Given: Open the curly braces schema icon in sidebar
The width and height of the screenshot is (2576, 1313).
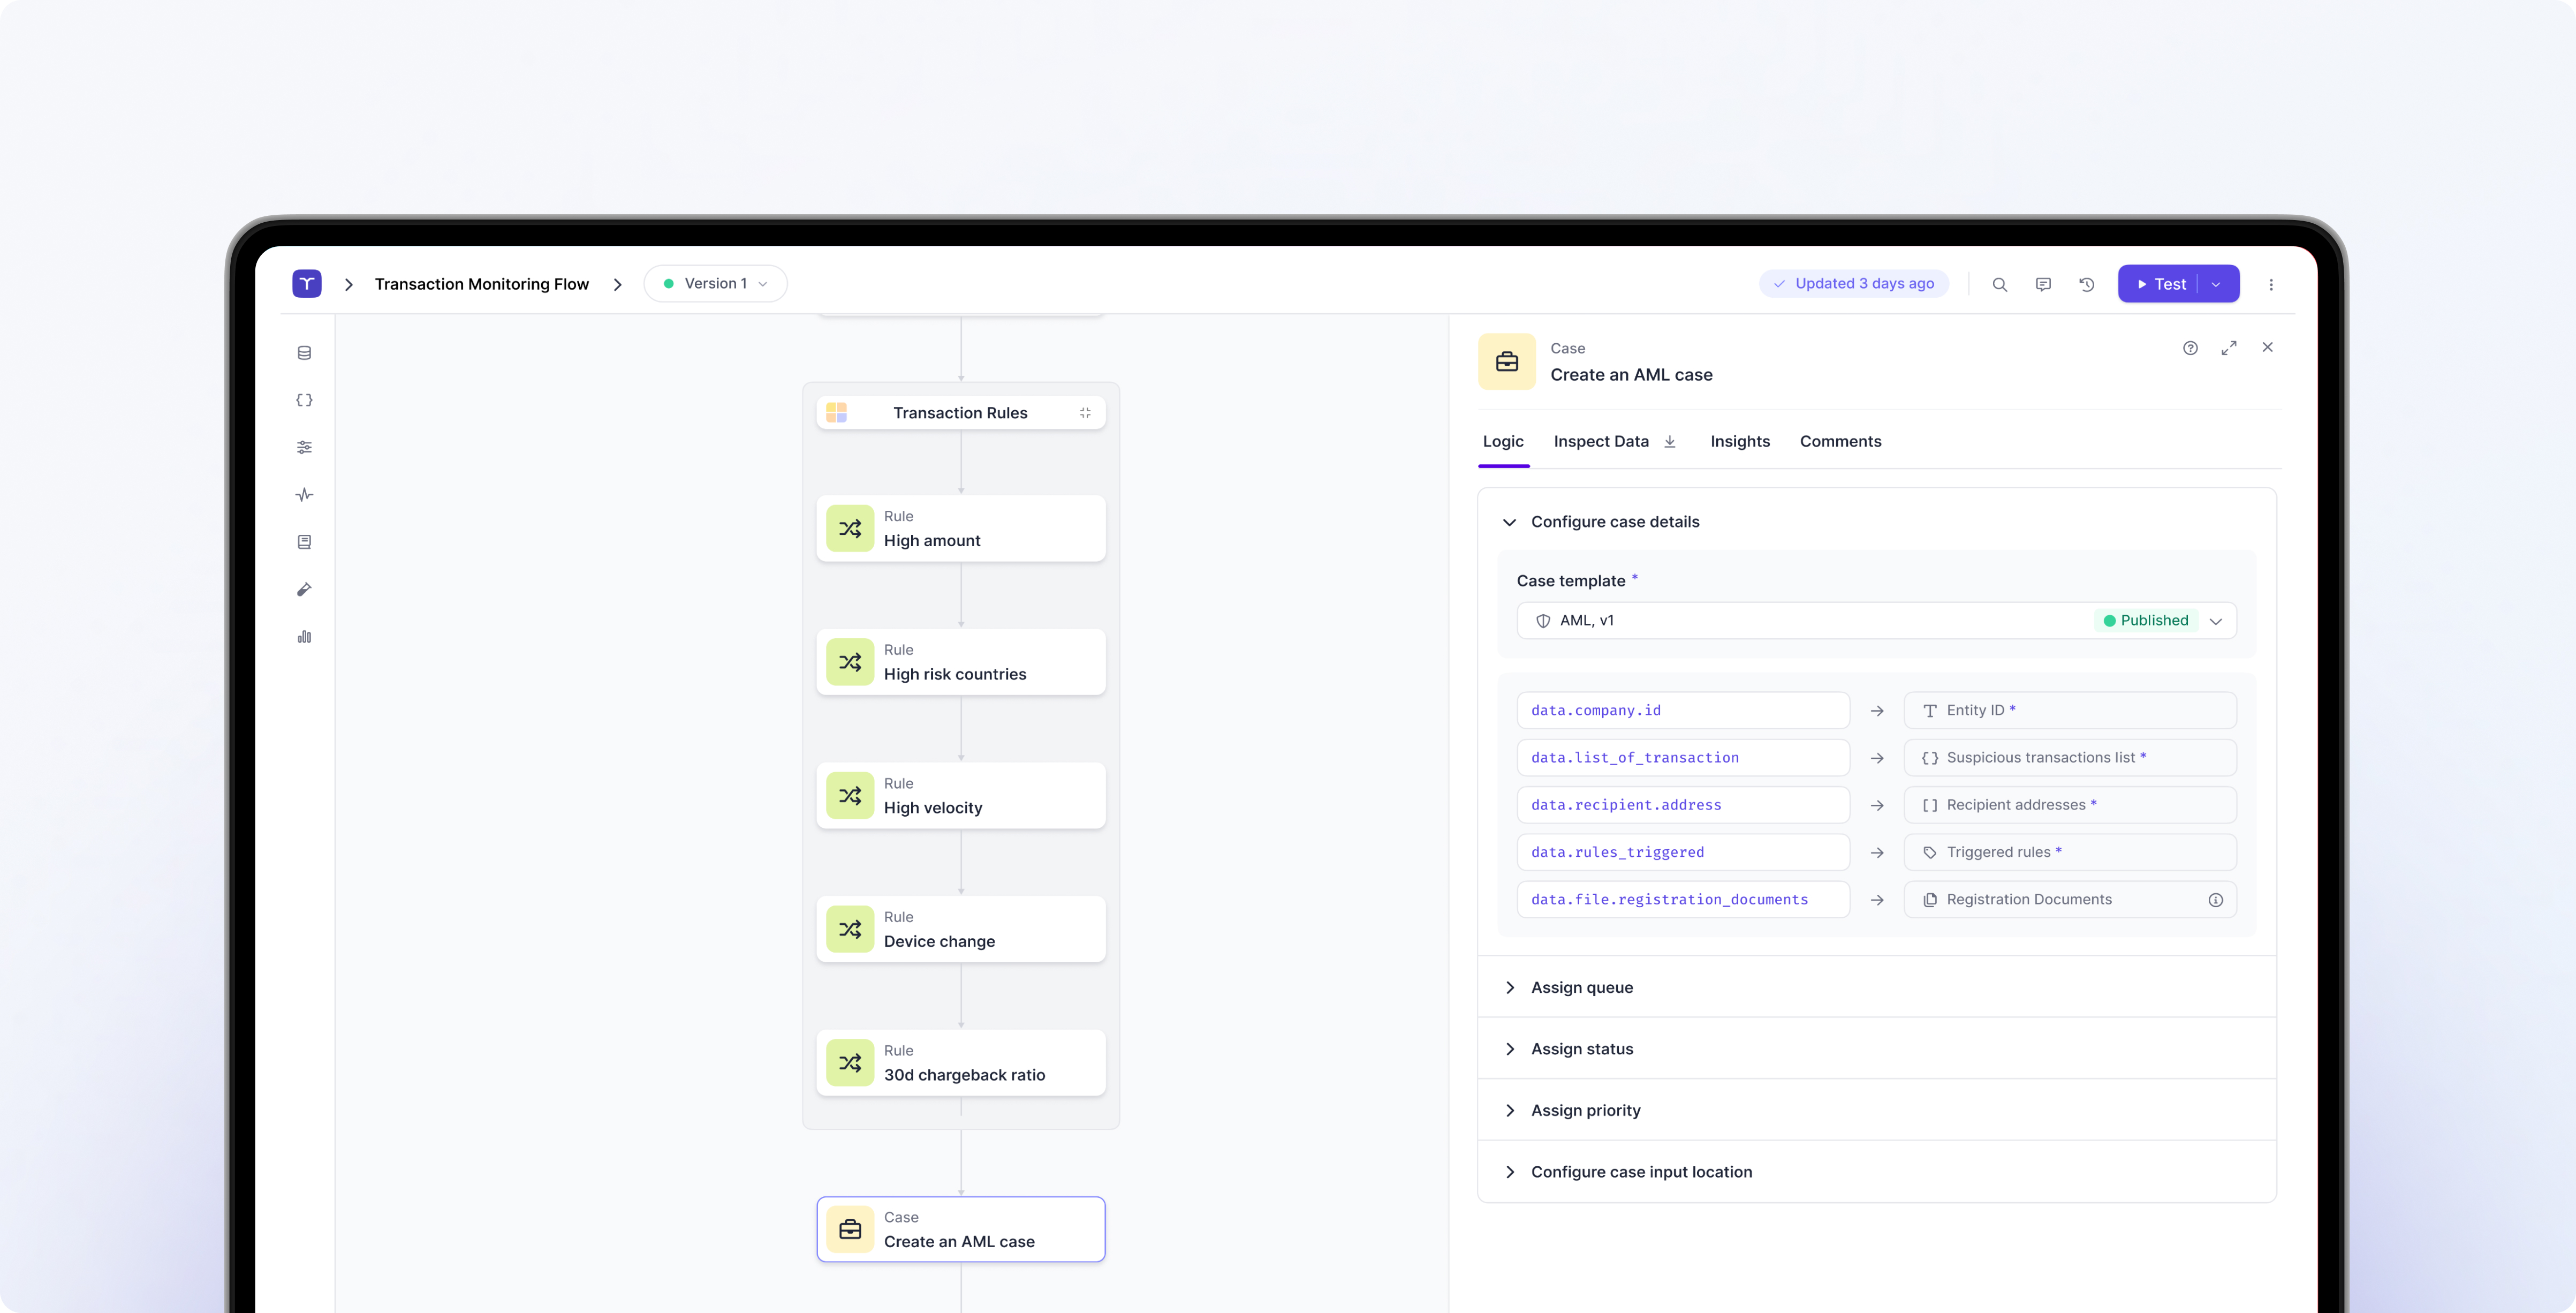Looking at the screenshot, I should 304,400.
